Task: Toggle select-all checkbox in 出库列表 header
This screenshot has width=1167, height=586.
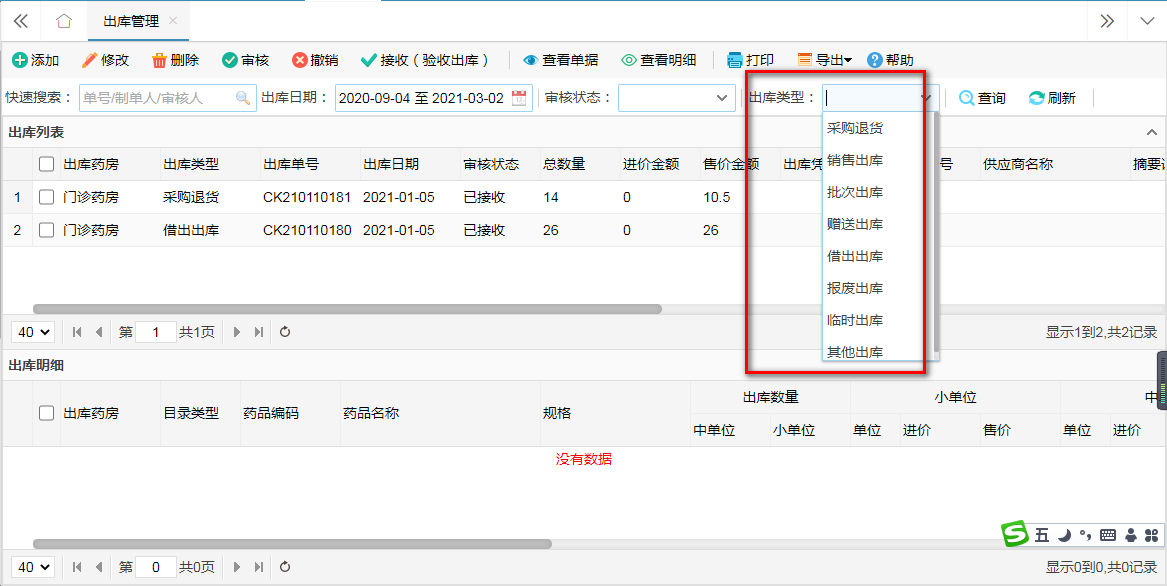Action: click(x=46, y=164)
